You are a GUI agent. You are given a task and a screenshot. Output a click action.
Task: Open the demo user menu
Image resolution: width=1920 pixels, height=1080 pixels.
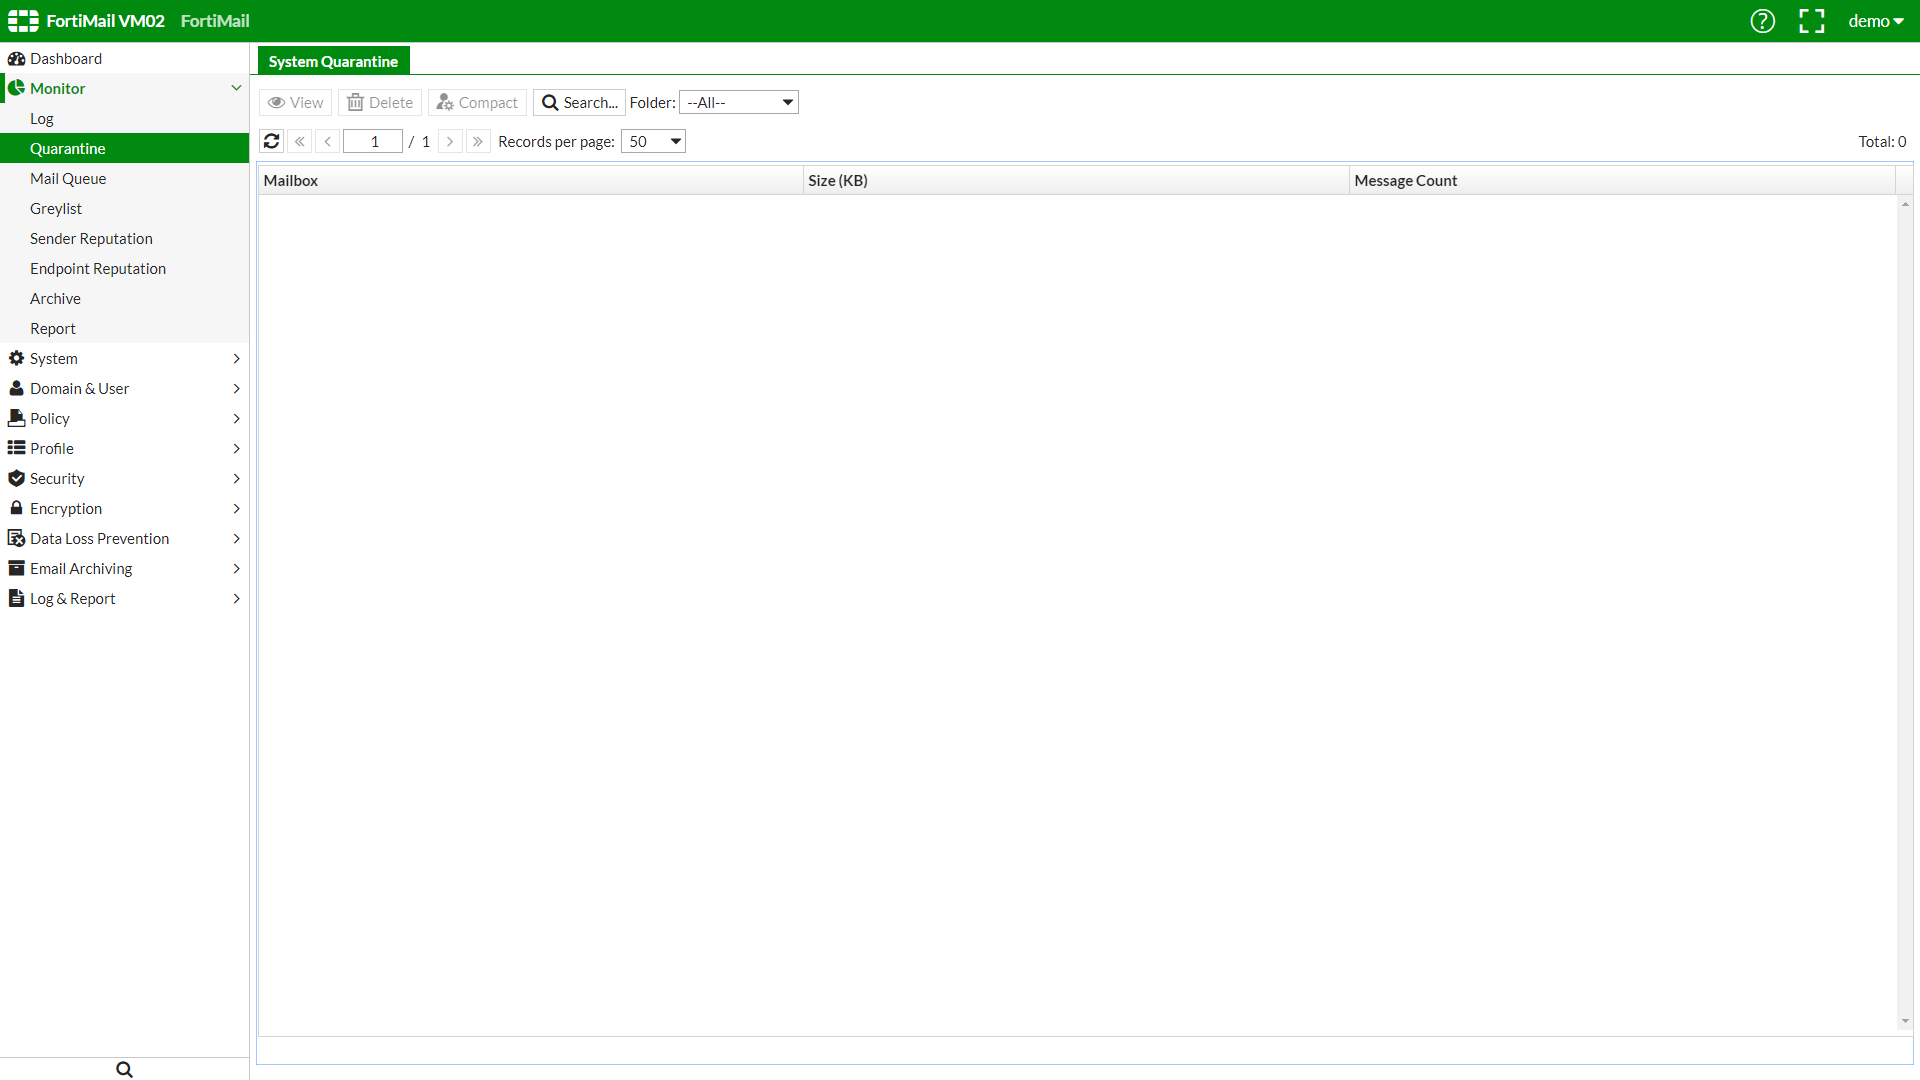(x=1875, y=21)
